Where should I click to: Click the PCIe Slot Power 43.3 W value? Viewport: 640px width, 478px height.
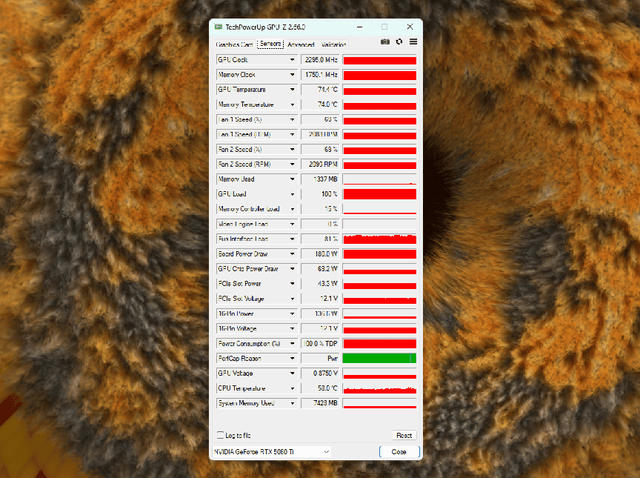[x=320, y=284]
